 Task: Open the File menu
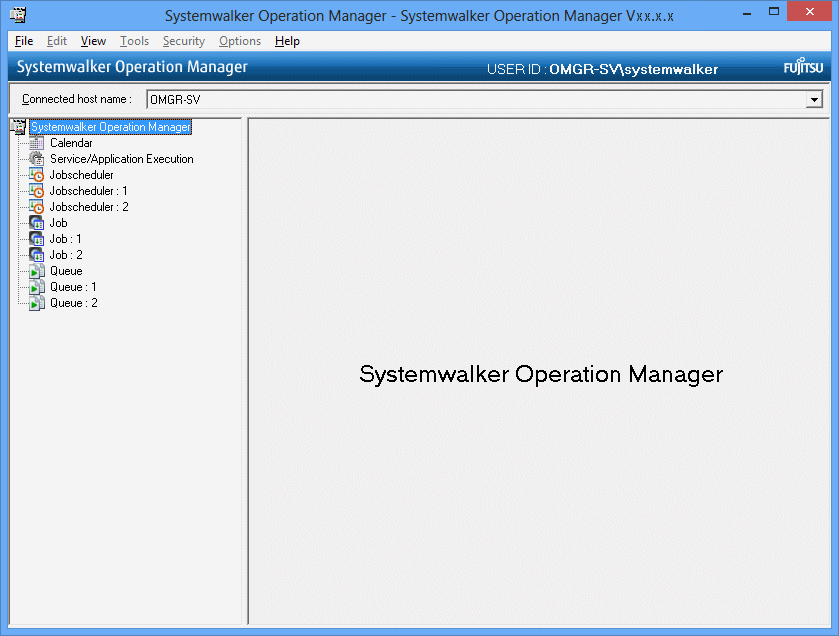click(24, 41)
